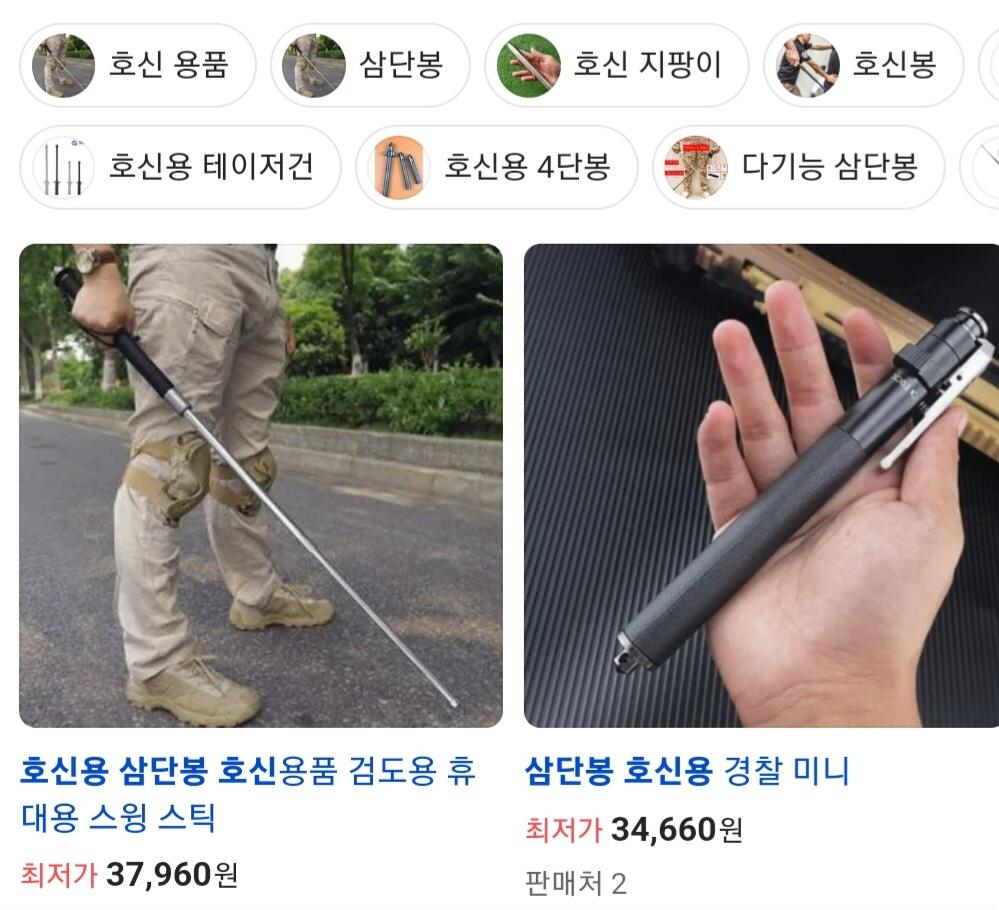
Task: Tap the 호신용 4단봉 chip thumbnail icon
Action: [399, 167]
